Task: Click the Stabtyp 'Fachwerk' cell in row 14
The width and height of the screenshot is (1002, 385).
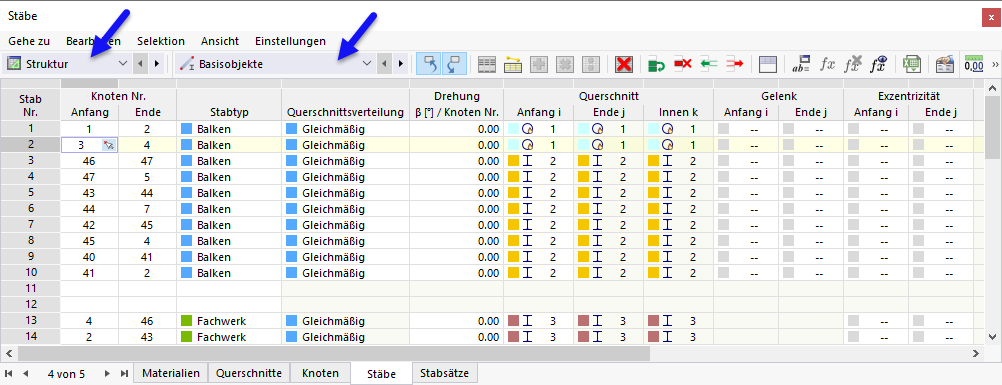Action: pos(229,336)
